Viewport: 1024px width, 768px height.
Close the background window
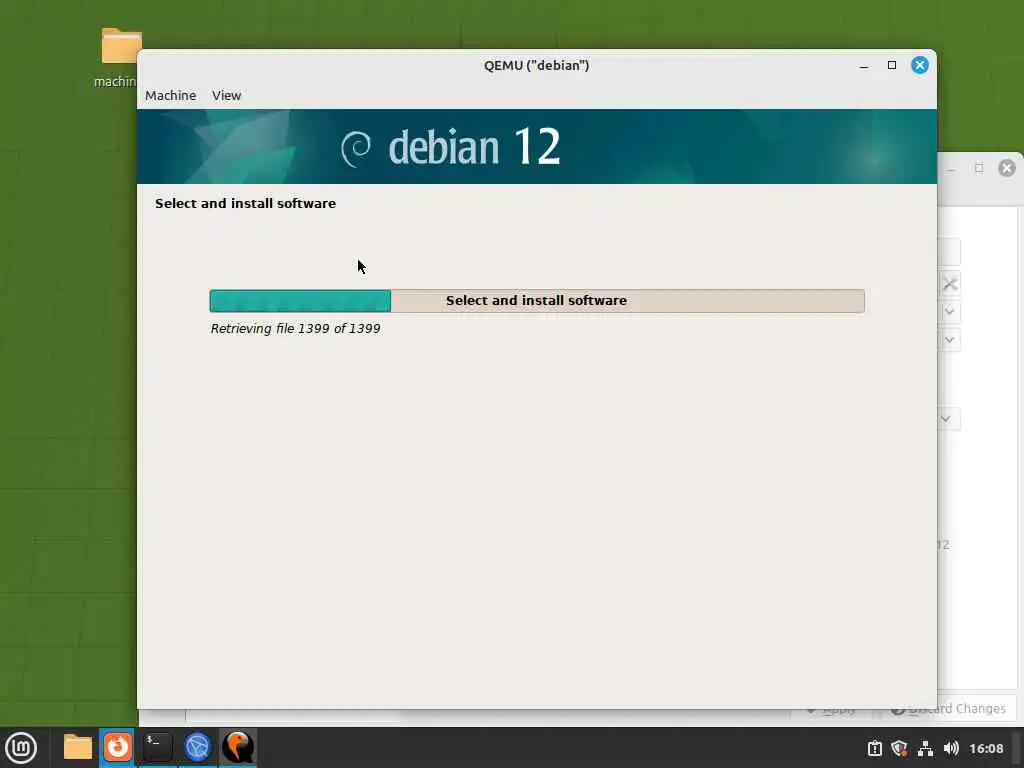(x=1007, y=168)
